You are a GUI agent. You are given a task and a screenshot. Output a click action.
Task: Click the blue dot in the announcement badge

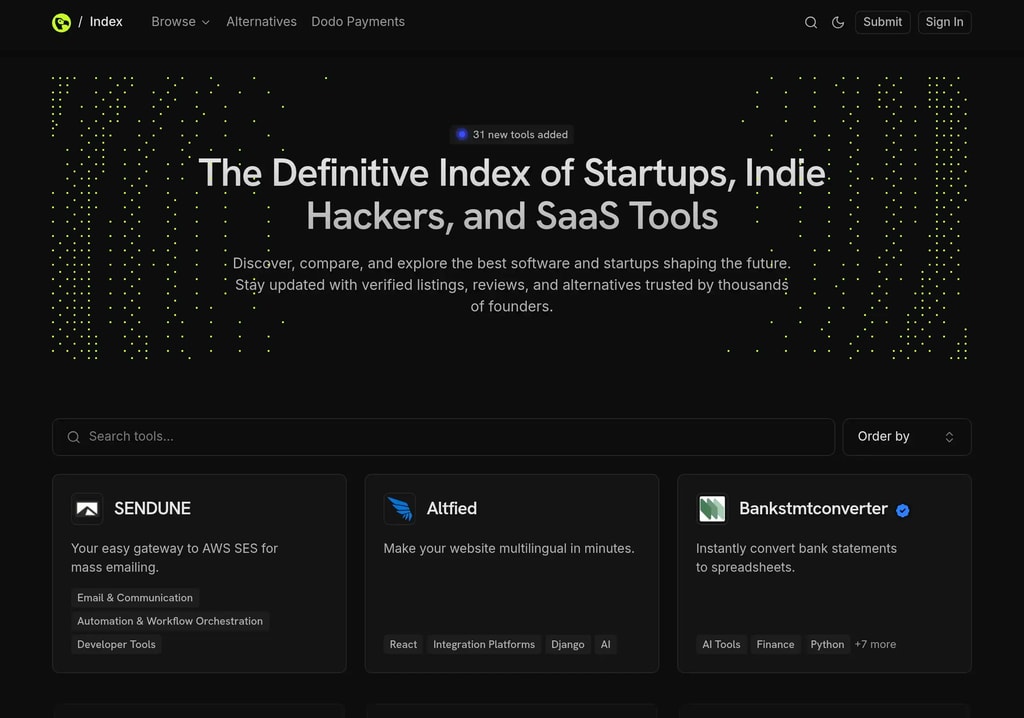coord(461,134)
